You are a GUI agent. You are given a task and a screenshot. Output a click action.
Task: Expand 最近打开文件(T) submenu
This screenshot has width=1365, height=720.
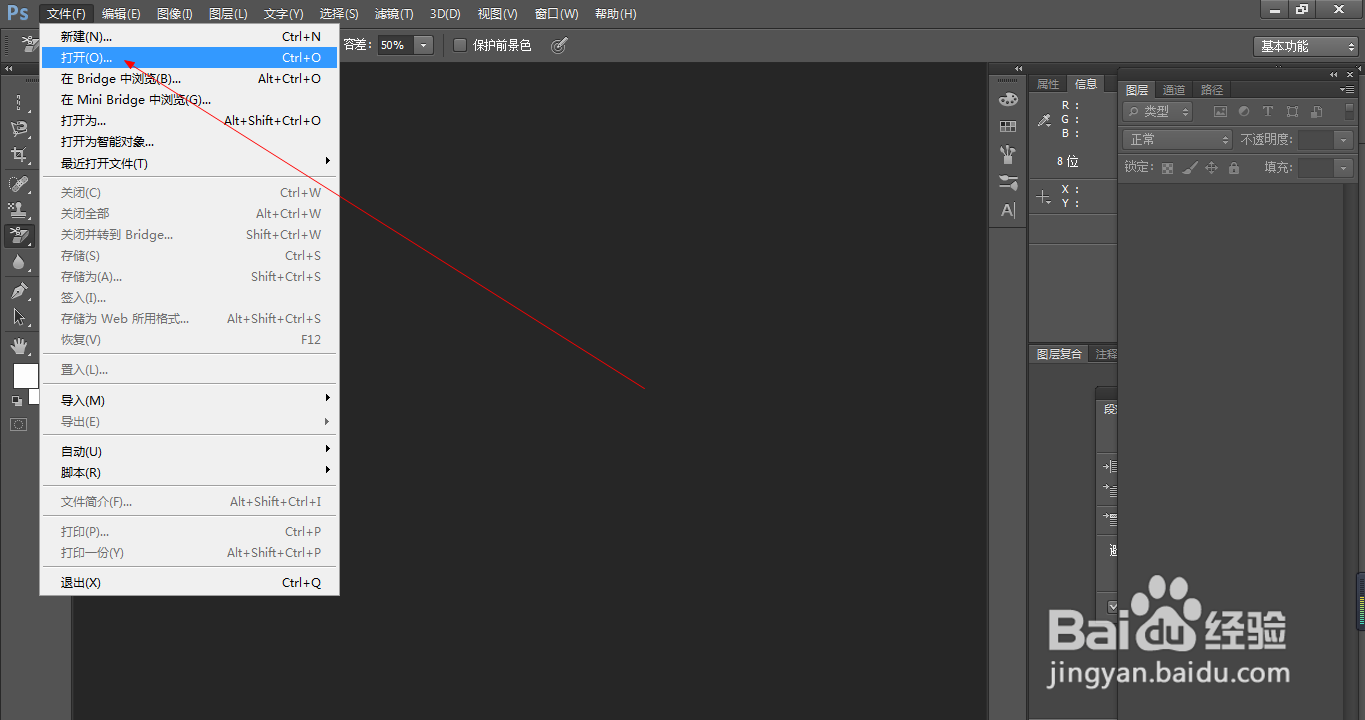pos(190,163)
